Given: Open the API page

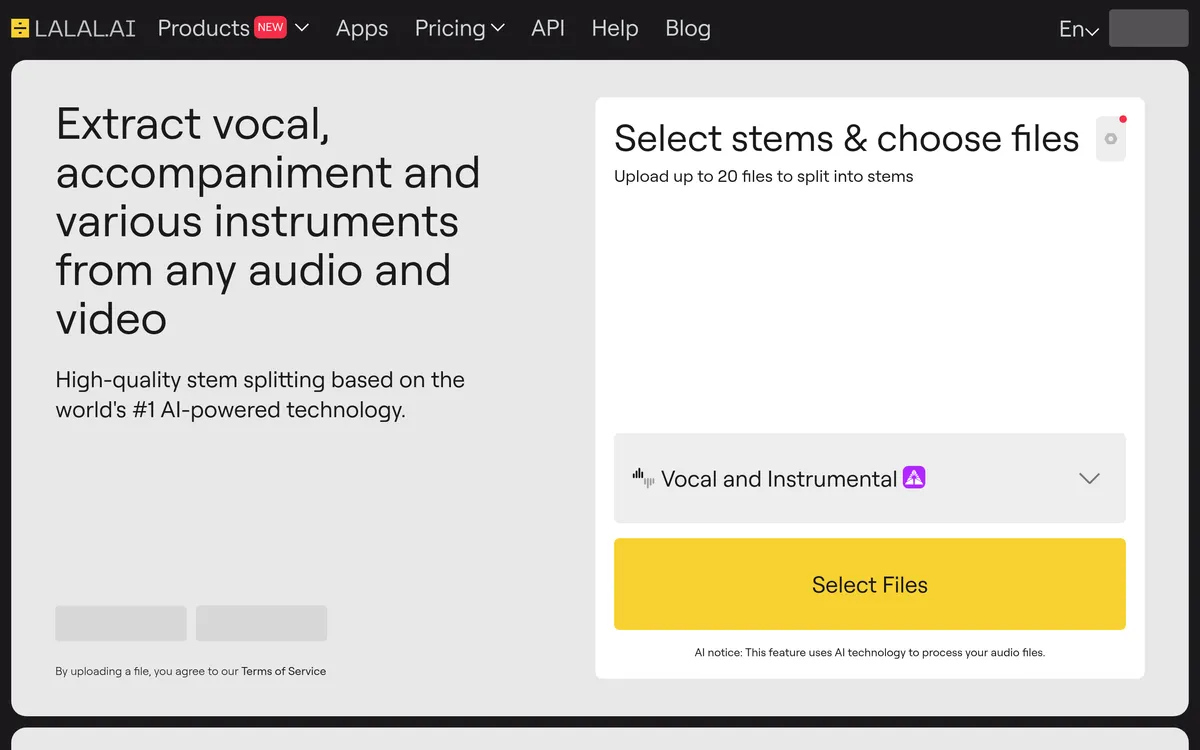Looking at the screenshot, I should [x=547, y=28].
